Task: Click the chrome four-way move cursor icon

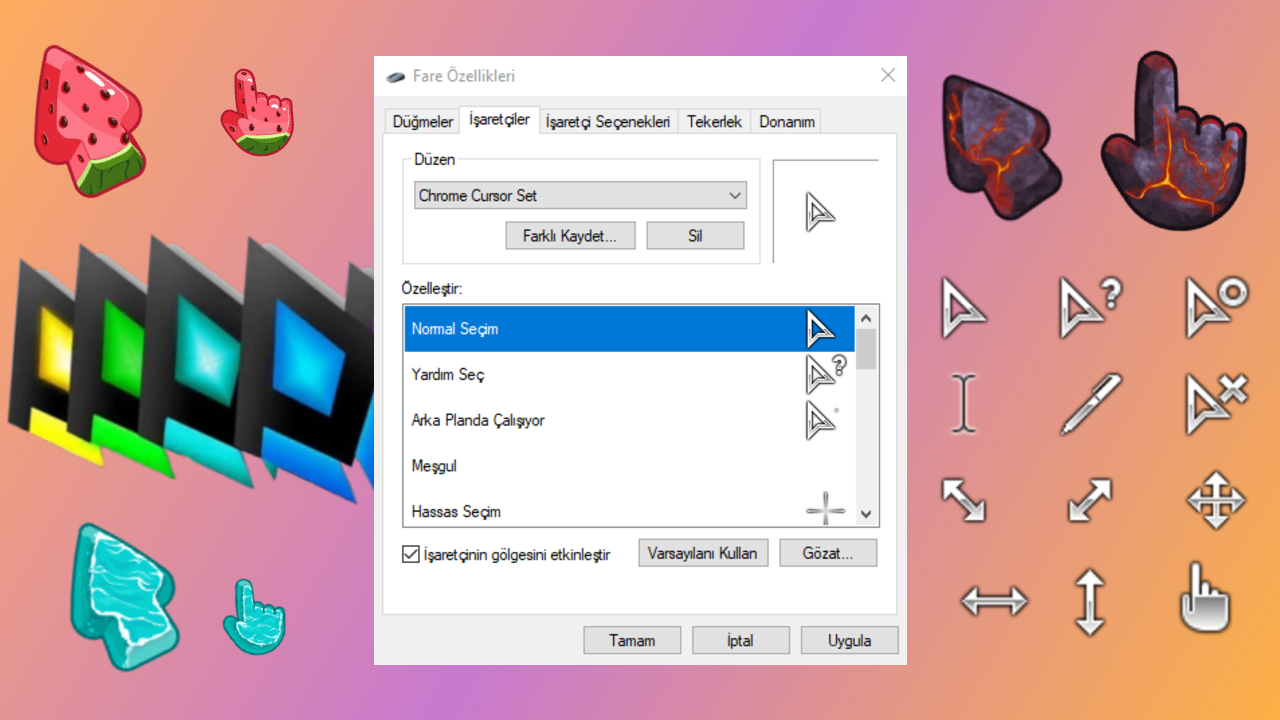Action: pyautogui.click(x=1215, y=499)
